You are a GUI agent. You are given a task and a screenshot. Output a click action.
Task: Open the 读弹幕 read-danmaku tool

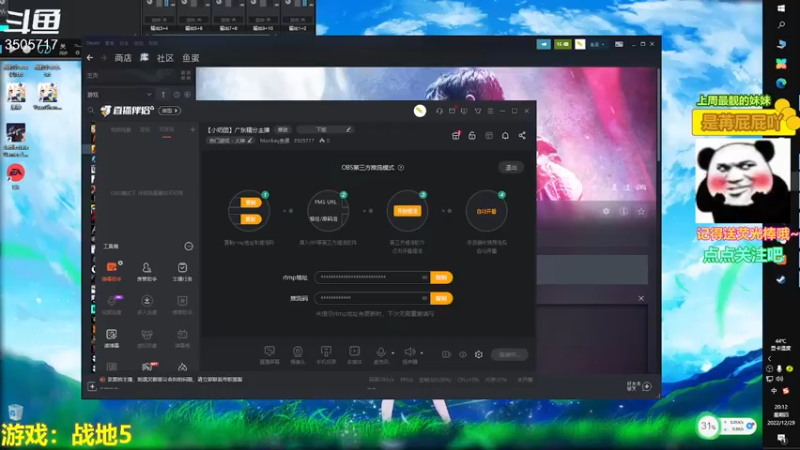(111, 338)
